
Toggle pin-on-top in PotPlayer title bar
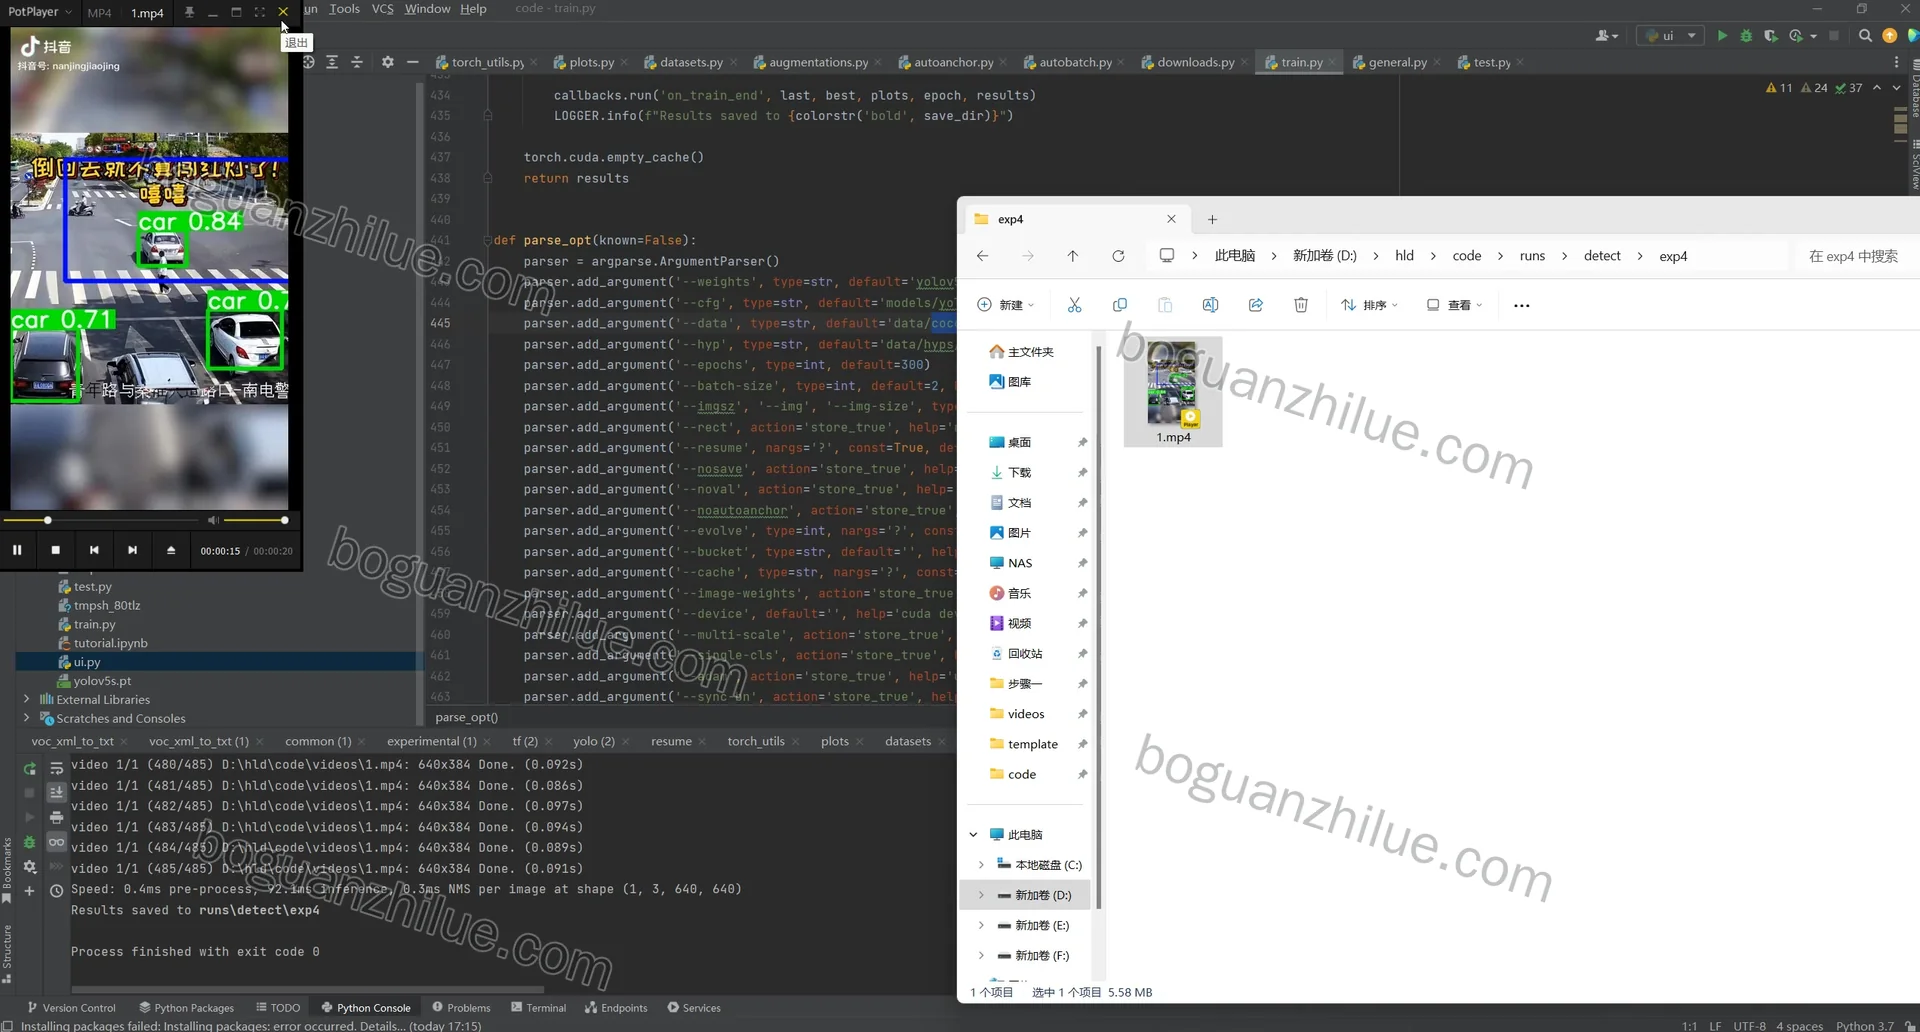[189, 12]
